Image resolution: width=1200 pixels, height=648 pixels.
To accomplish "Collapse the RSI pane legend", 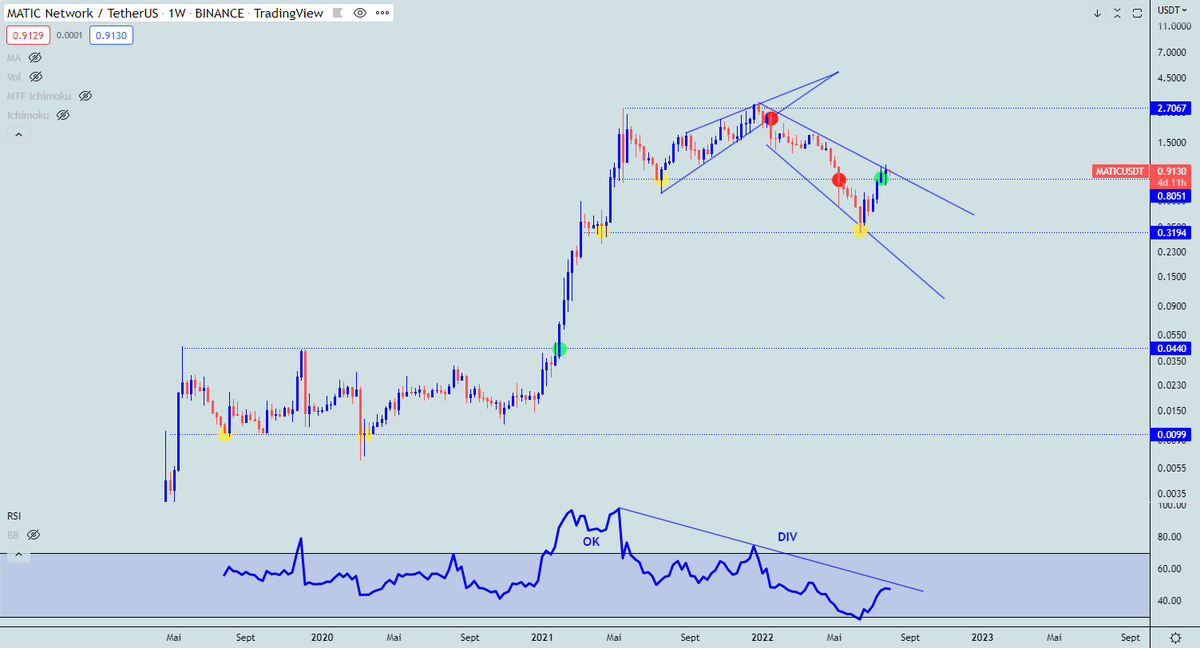I will pos(16,554).
